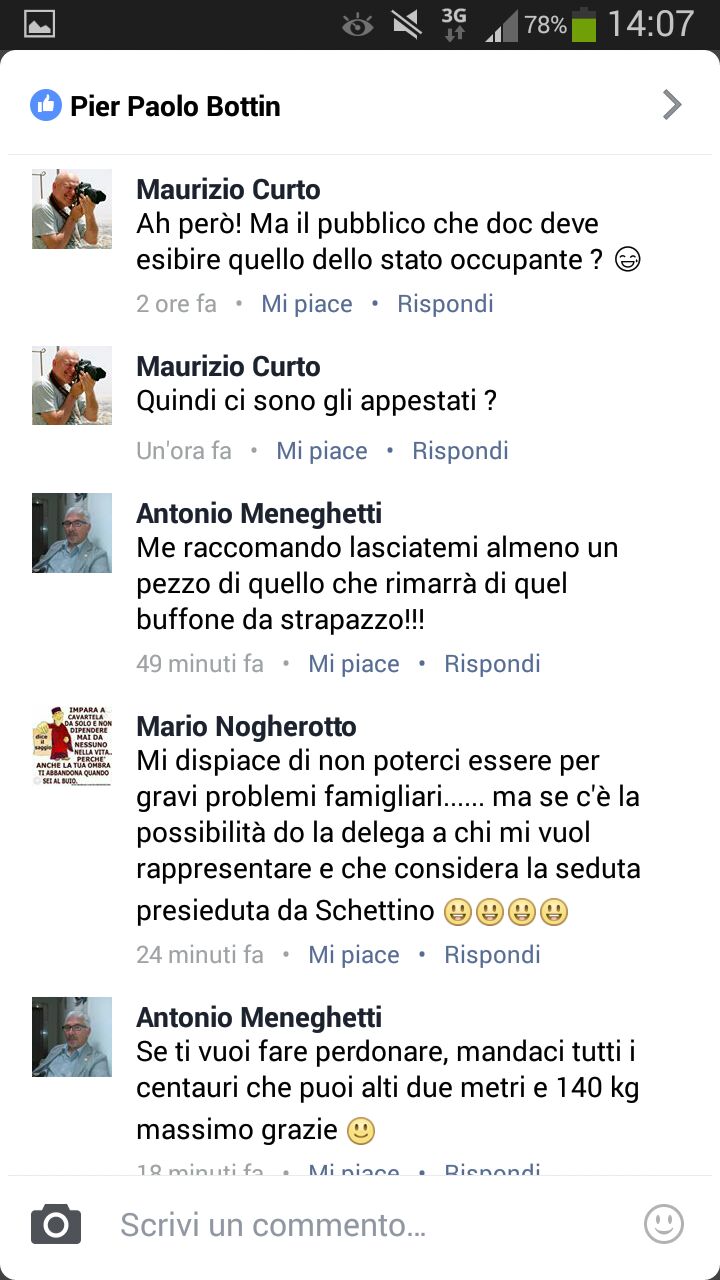Like the 'Quindi ci sono gli appestati' comment

tap(322, 451)
